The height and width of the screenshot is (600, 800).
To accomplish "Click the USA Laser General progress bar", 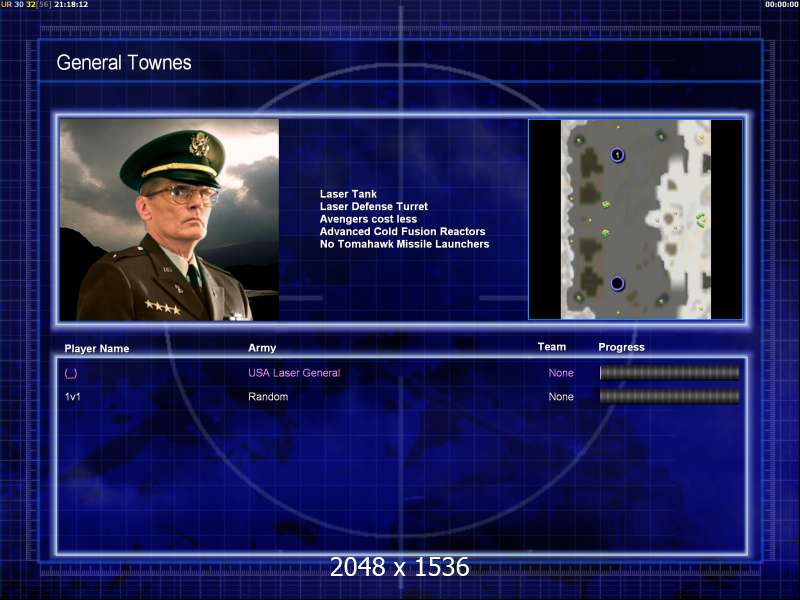I will click(x=669, y=373).
